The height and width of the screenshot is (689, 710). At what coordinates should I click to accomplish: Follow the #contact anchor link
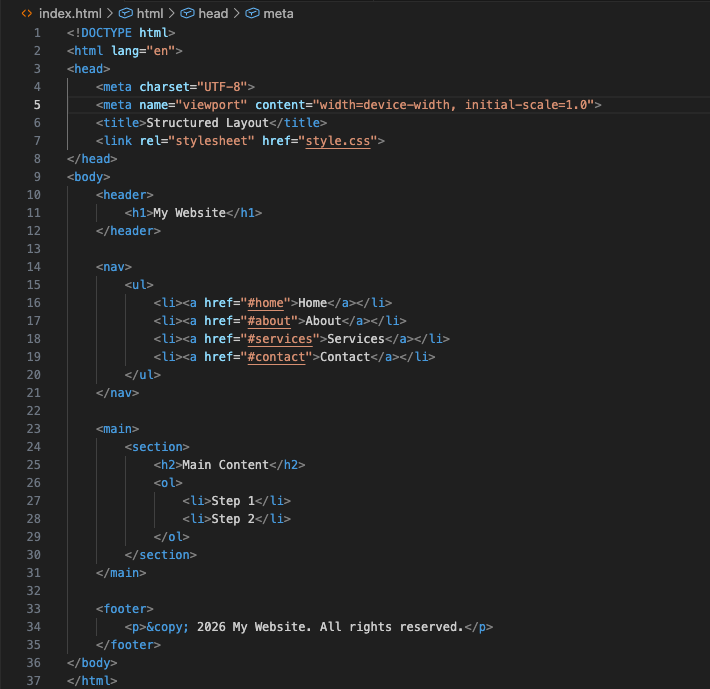[277, 357]
